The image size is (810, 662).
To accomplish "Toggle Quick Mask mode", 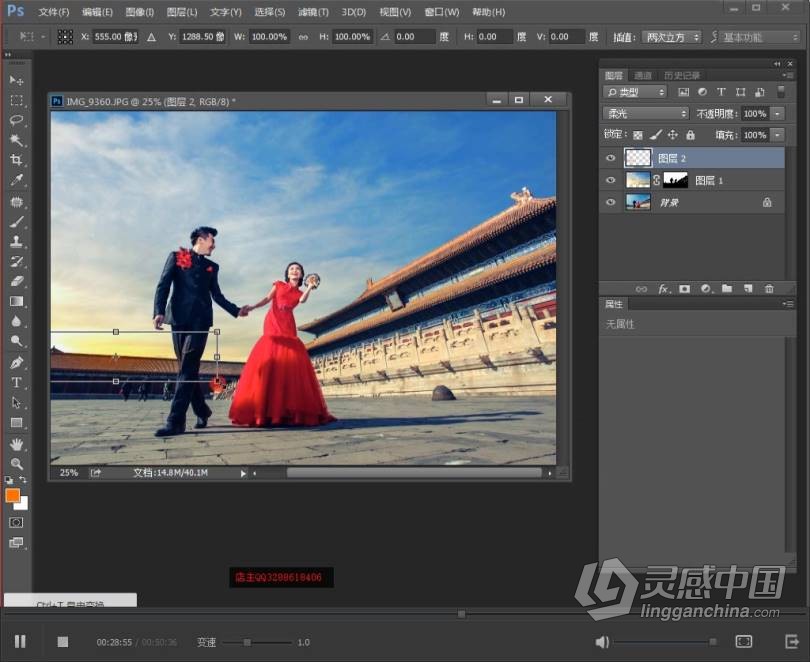I will click(16, 523).
